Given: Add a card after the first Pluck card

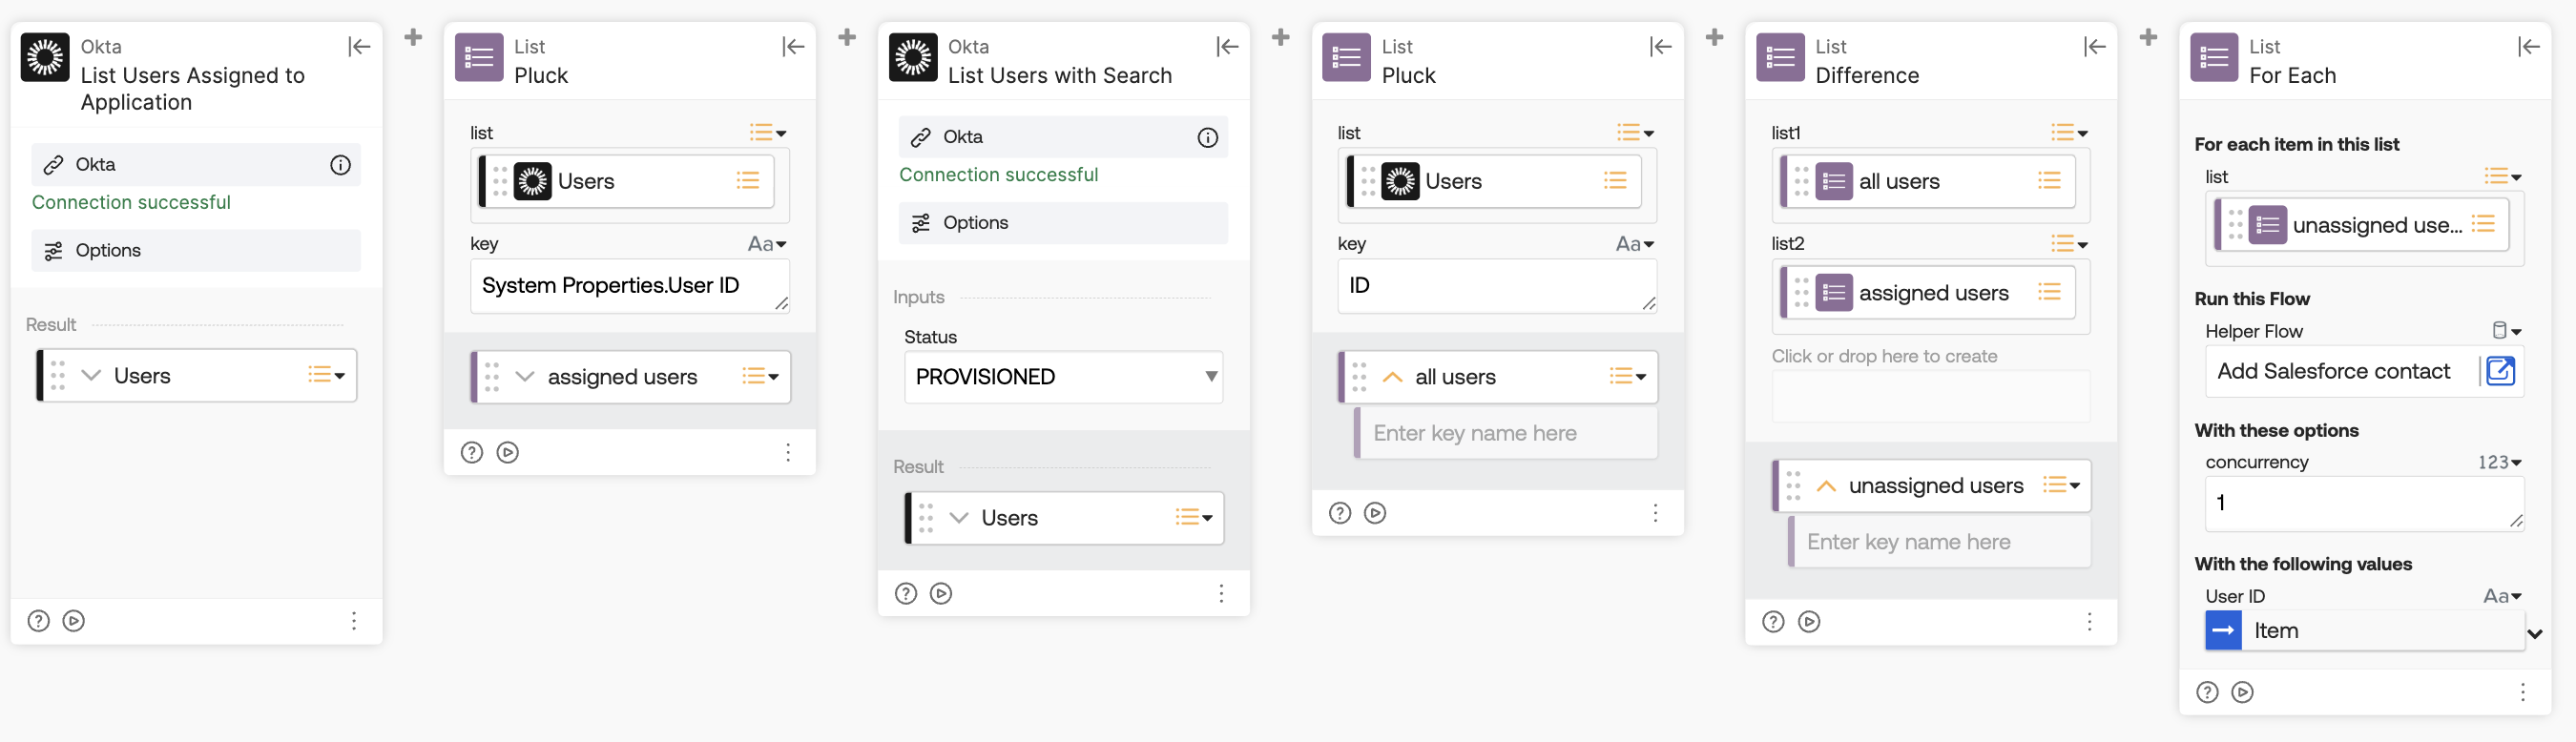Looking at the screenshot, I should (x=847, y=37).
